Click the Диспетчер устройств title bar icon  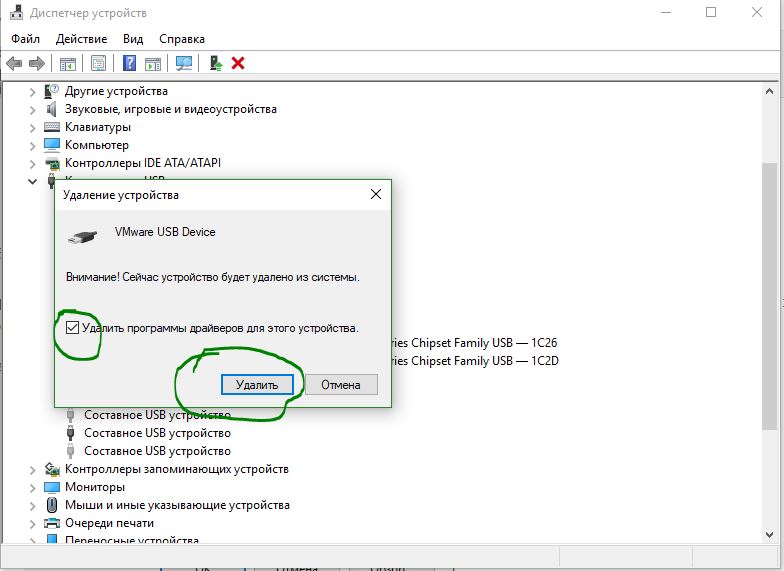[x=16, y=12]
